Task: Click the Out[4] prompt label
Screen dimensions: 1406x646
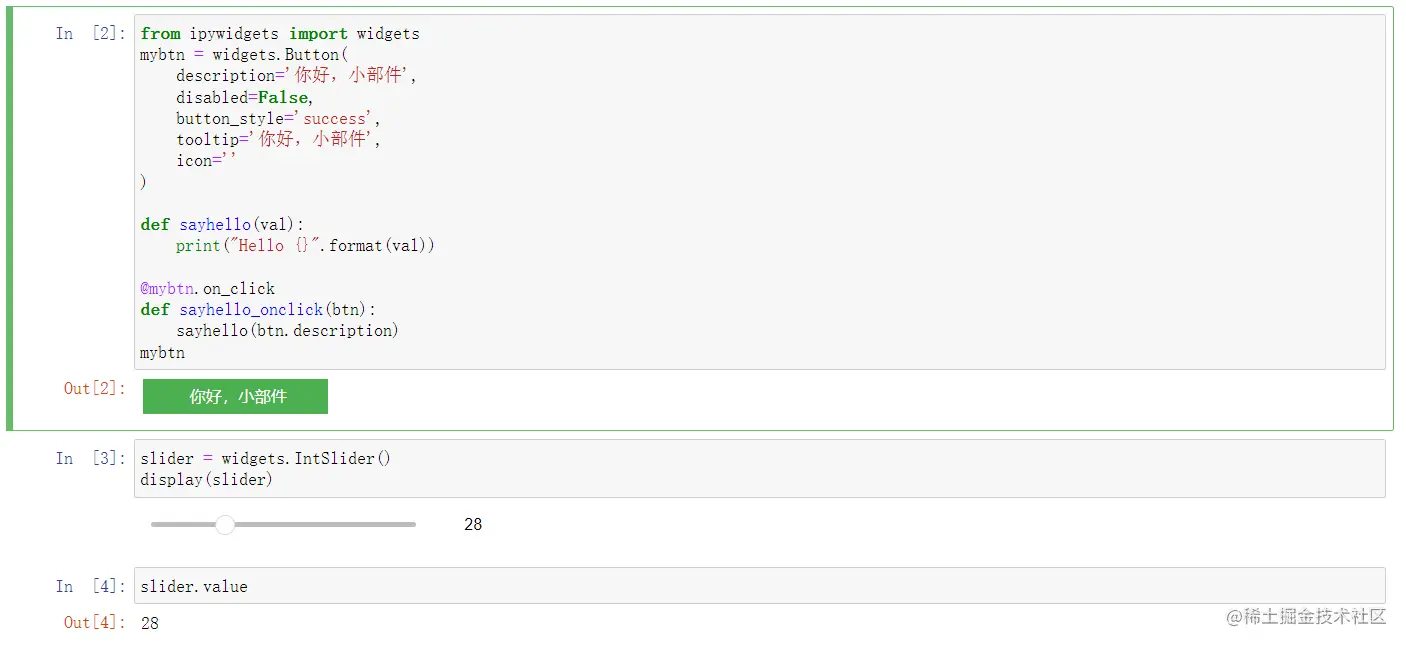Action: 93,622
